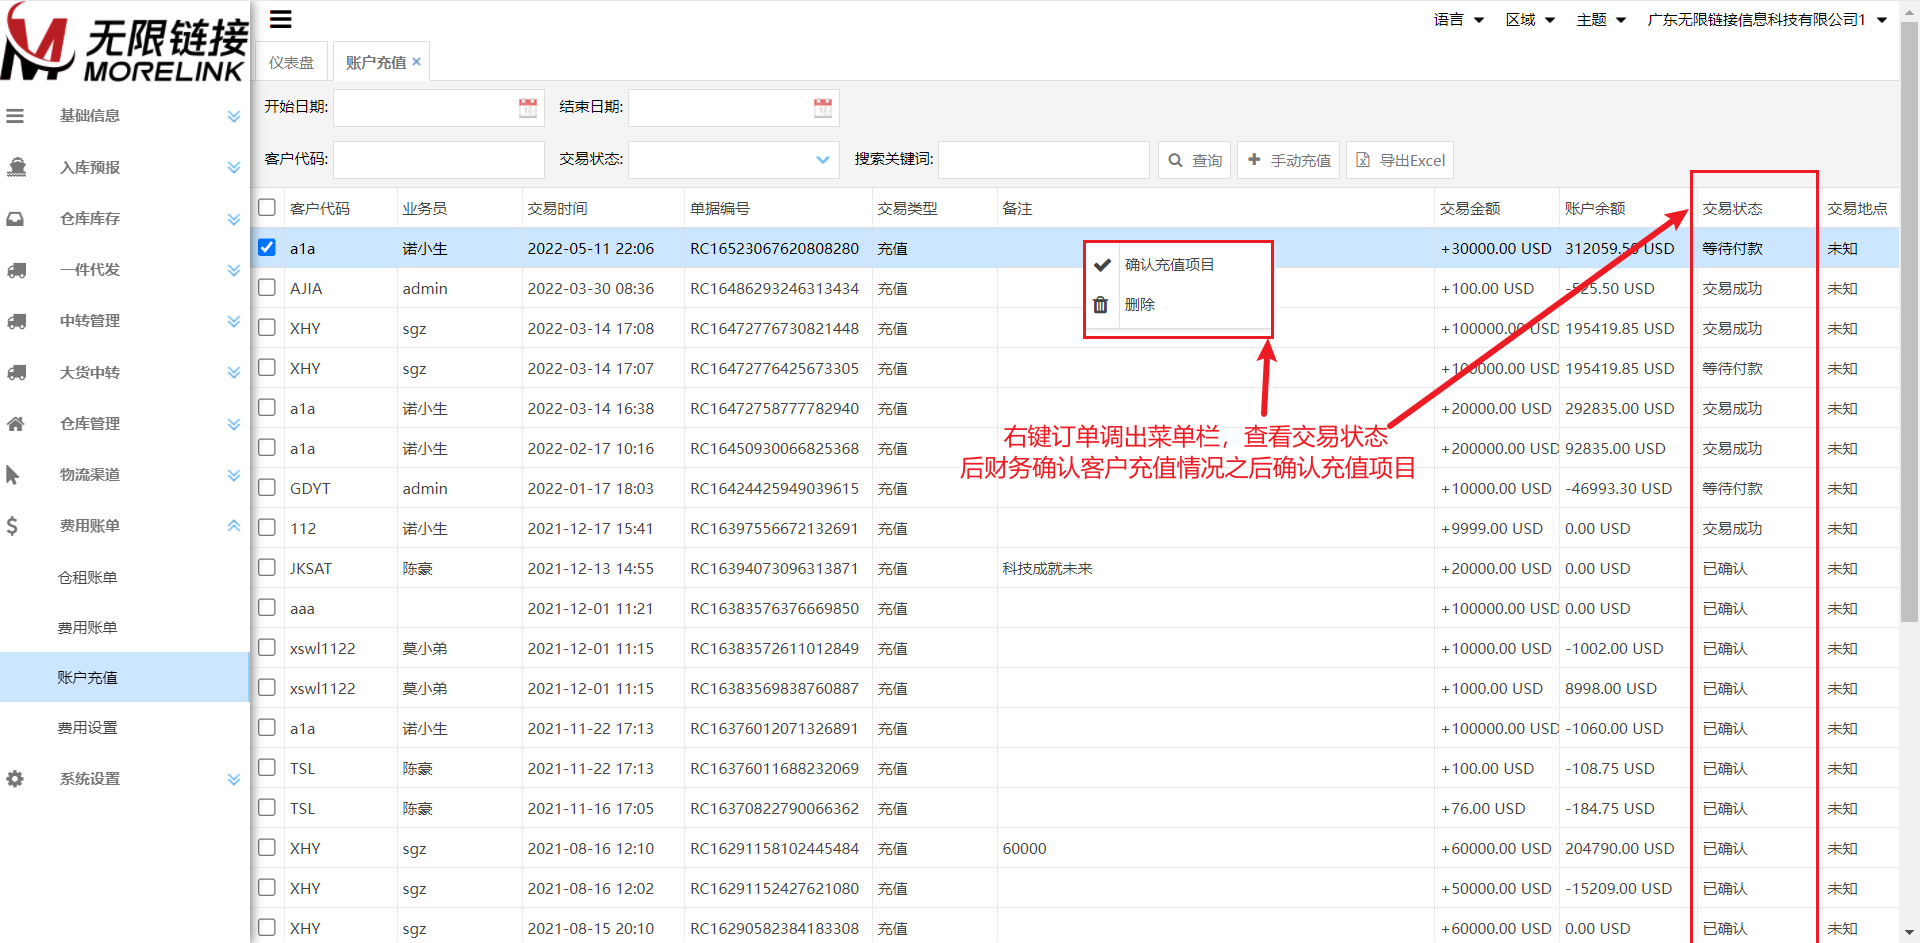The image size is (1920, 943).
Task: Check the 112 row checkbox
Action: [x=267, y=527]
